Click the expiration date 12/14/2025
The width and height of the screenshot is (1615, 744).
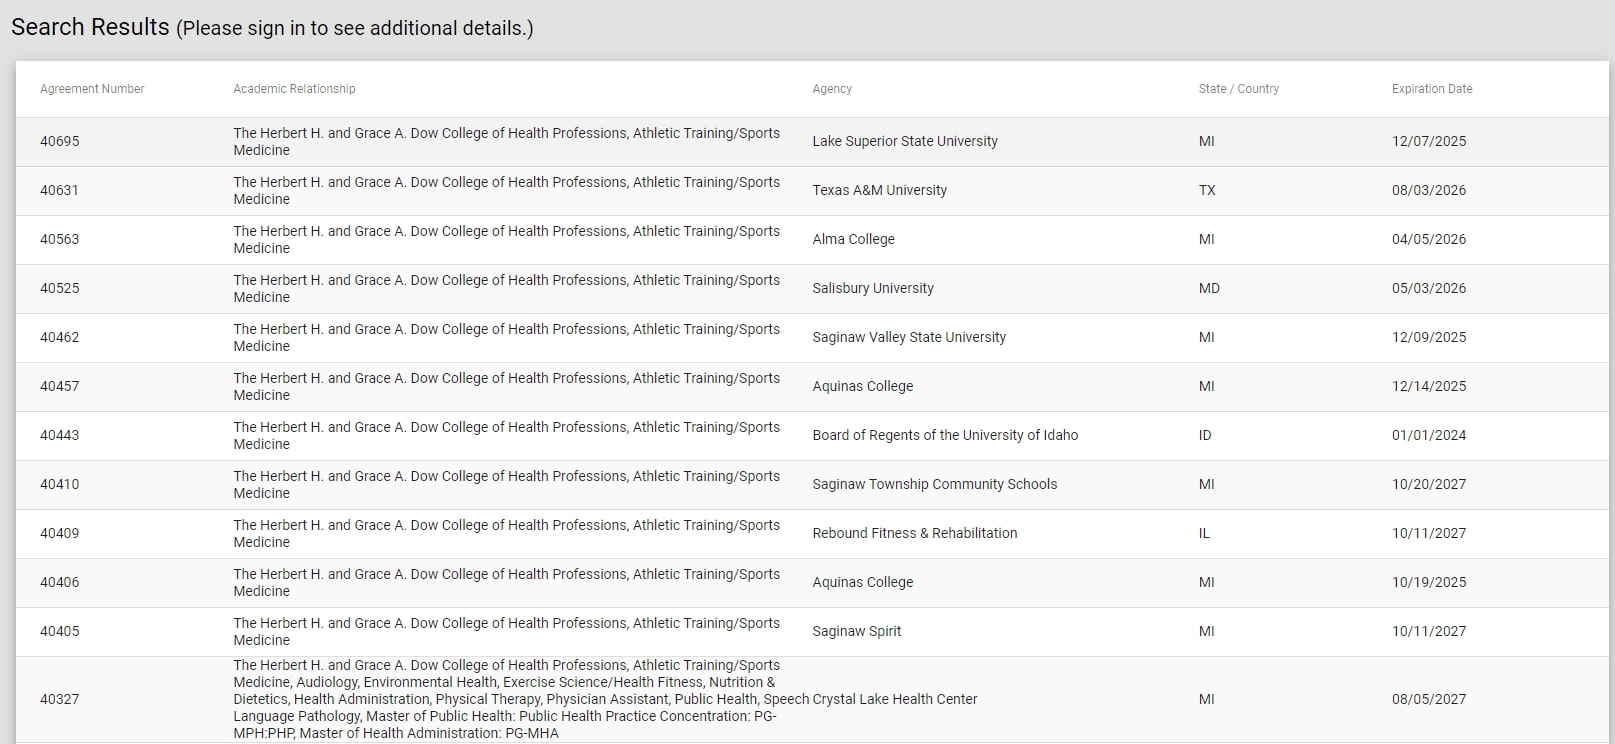point(1429,386)
